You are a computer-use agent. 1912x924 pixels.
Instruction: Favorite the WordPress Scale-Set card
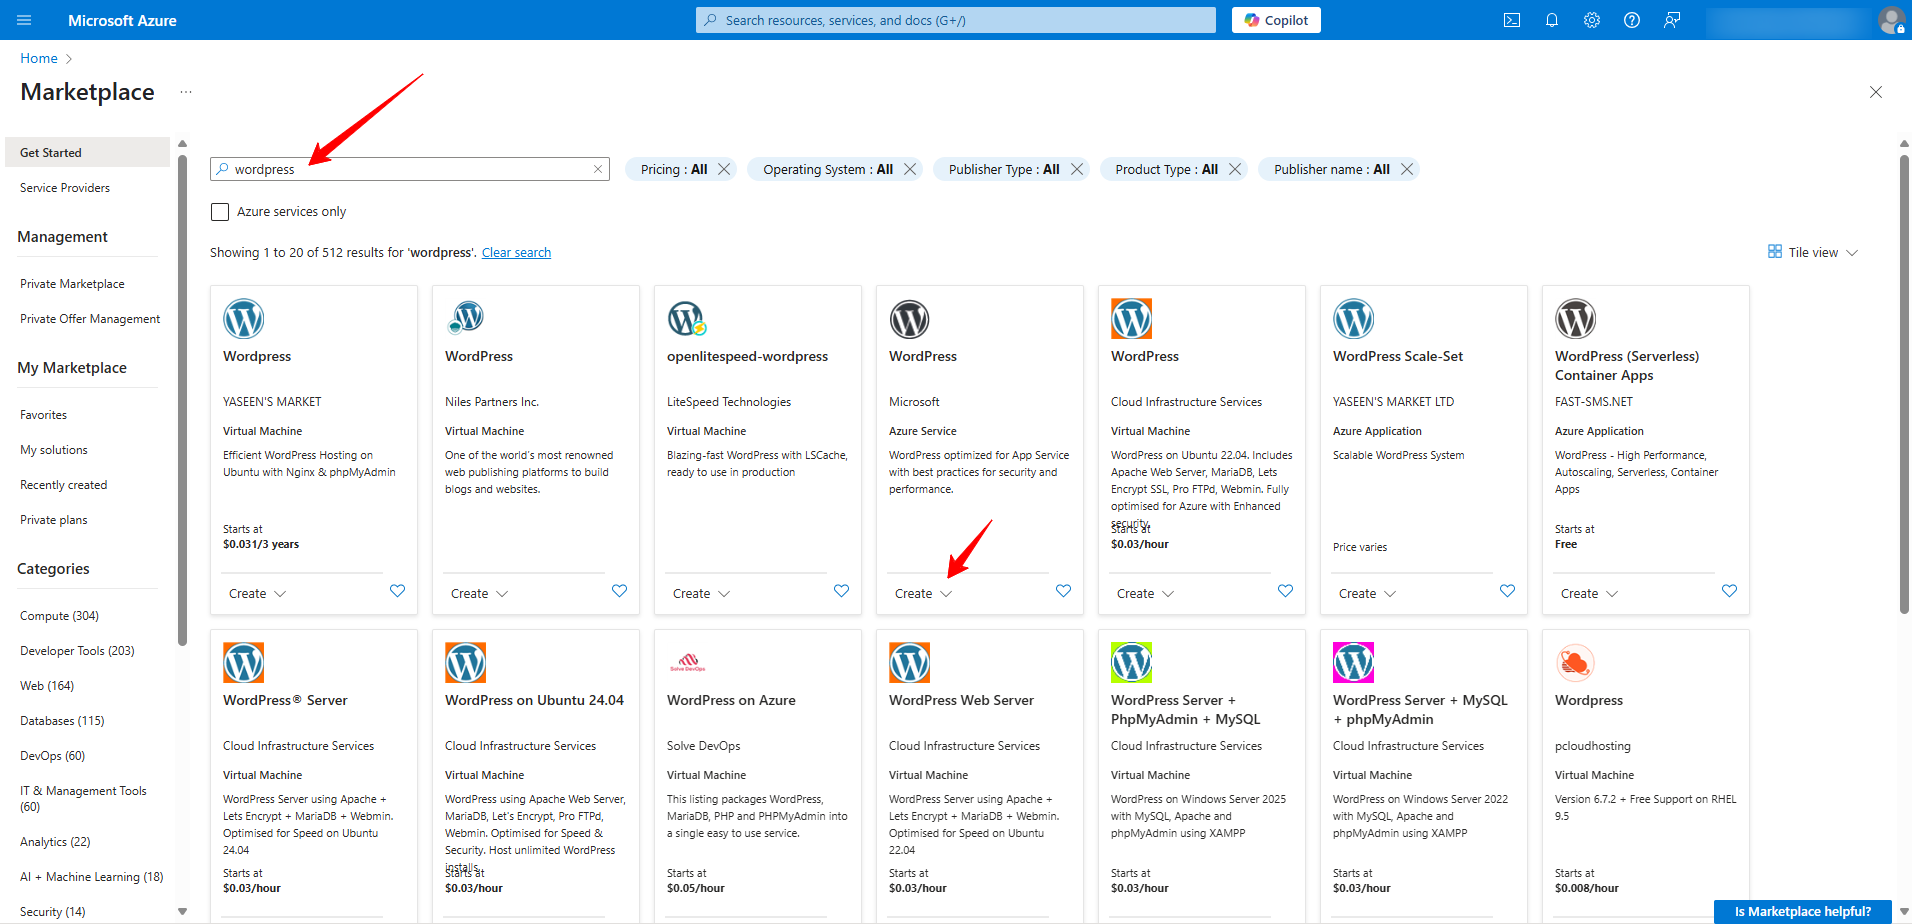(1507, 591)
